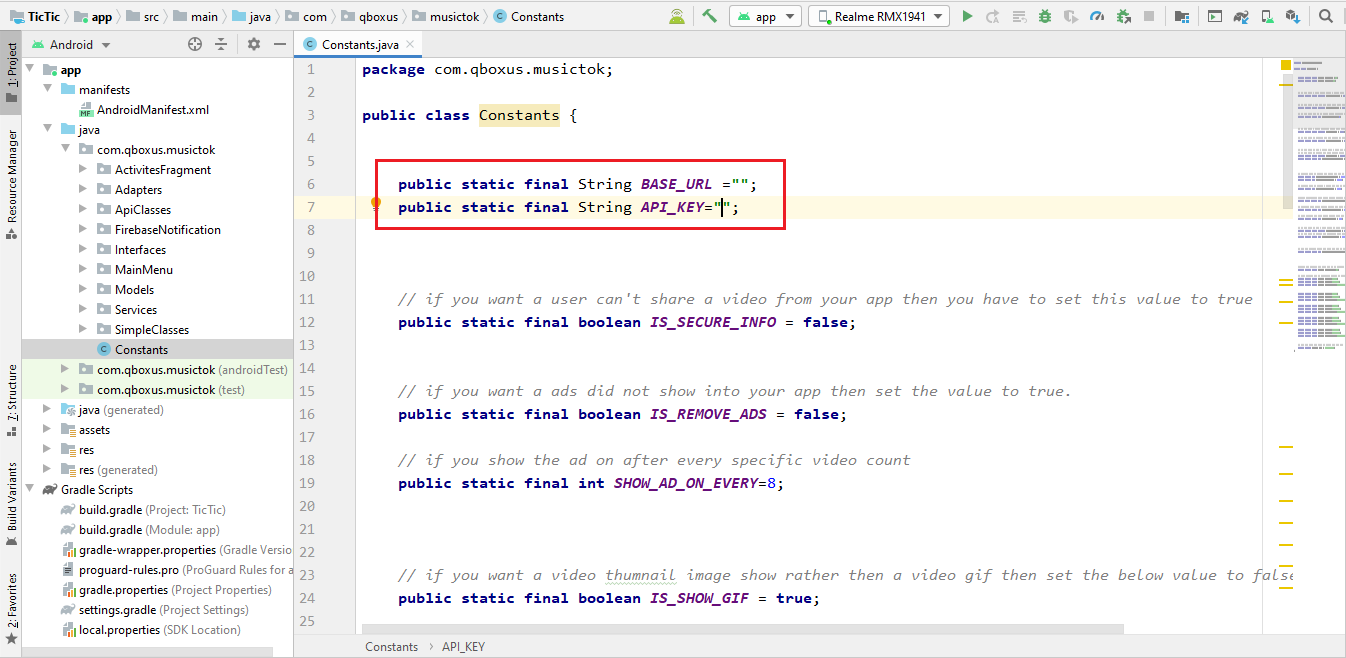Click inside the API_KEY string value
This screenshot has height=658, width=1346.
tap(722, 207)
